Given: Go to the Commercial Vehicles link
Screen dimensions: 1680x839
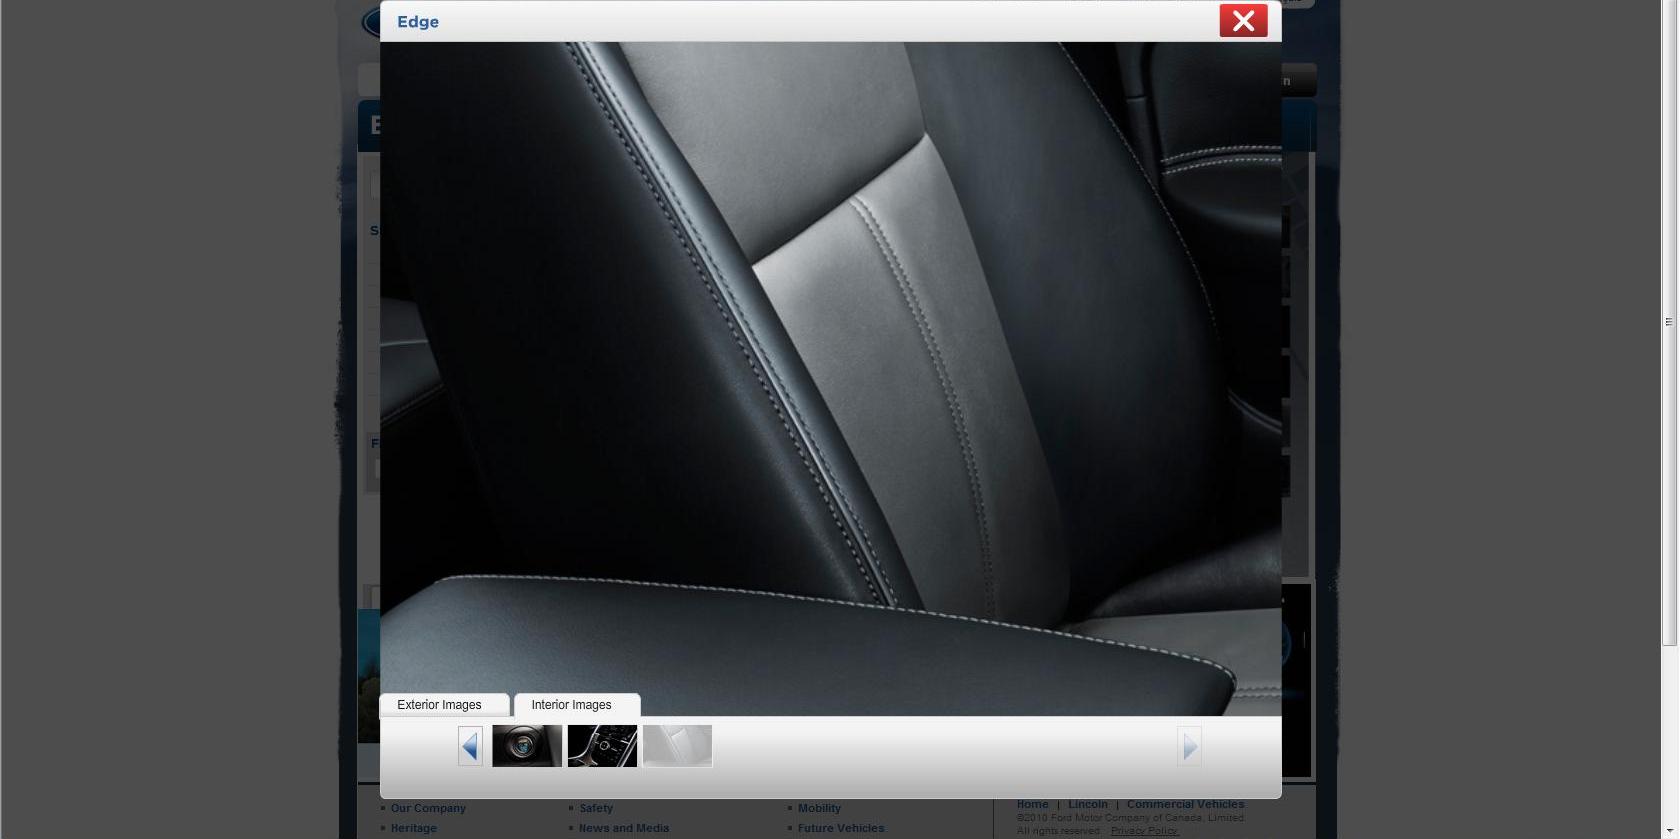Looking at the screenshot, I should (x=1186, y=804).
